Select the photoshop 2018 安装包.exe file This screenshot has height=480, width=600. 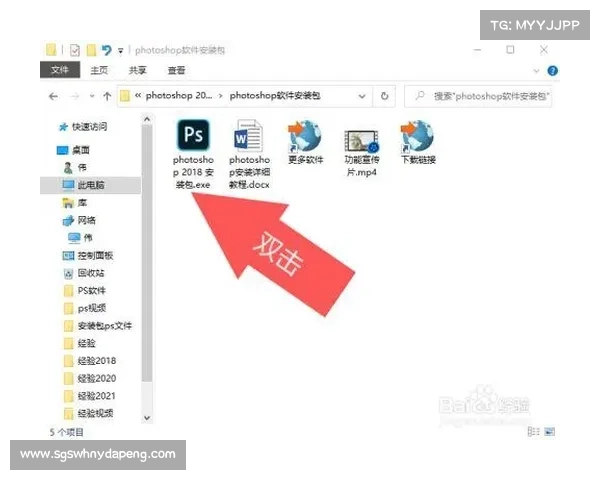pyautogui.click(x=193, y=155)
